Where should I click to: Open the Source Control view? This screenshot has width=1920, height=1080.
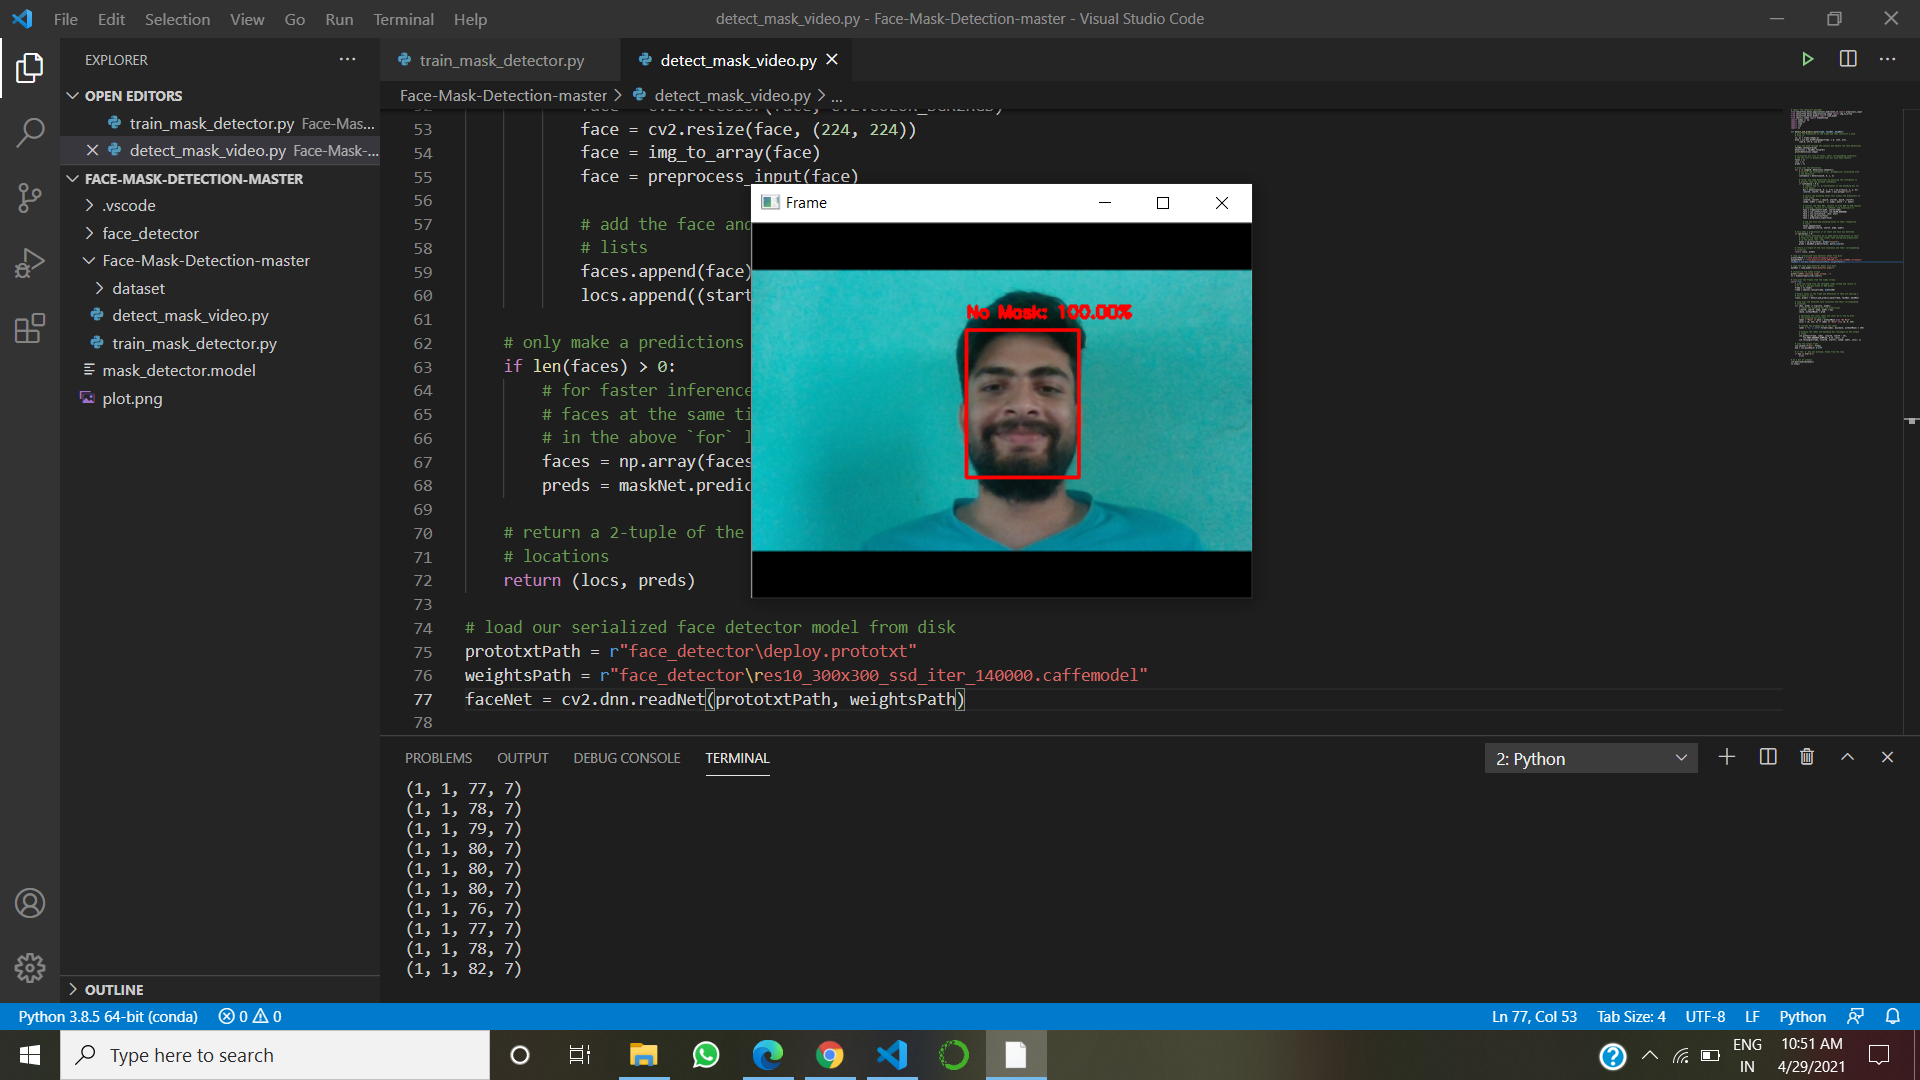click(30, 197)
